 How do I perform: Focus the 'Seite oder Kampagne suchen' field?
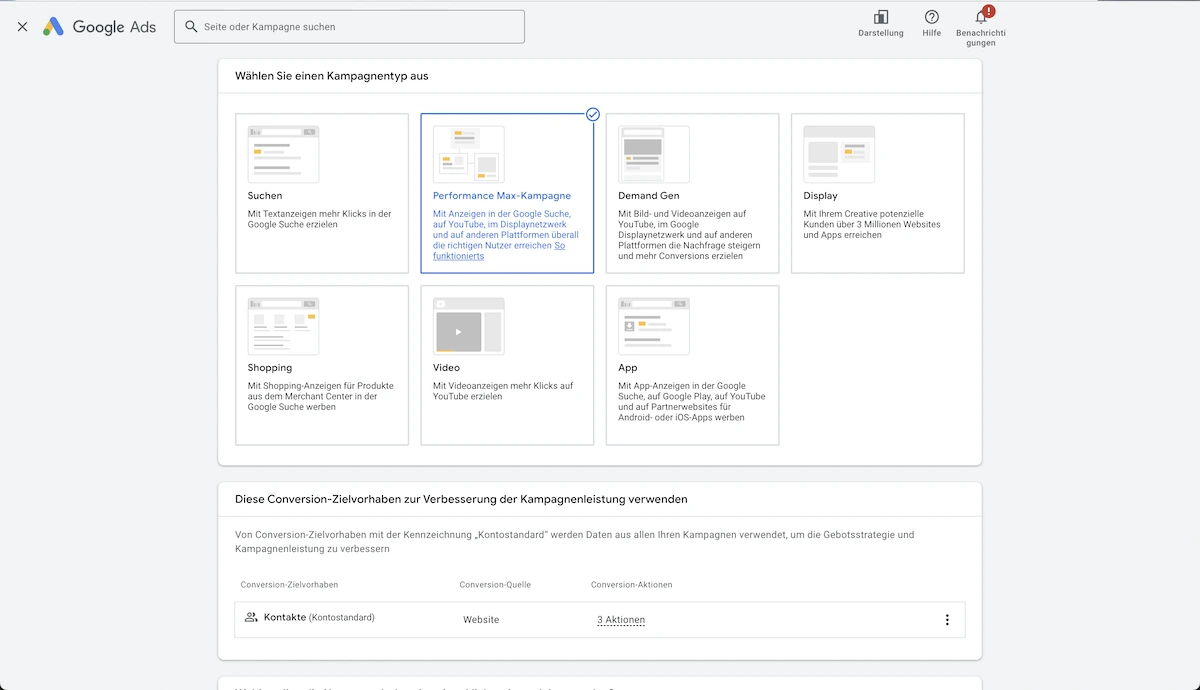[x=349, y=27]
